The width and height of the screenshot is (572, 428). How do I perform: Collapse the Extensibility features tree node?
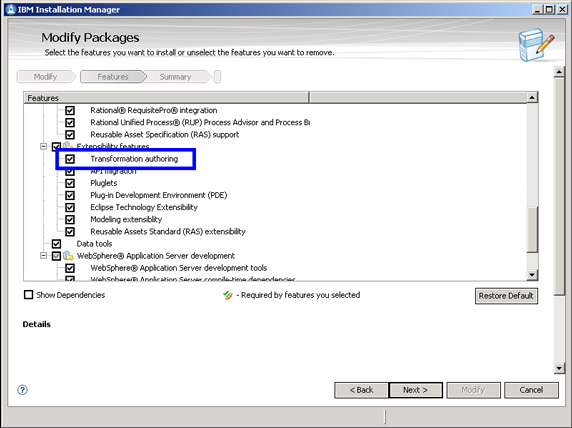coord(43,146)
